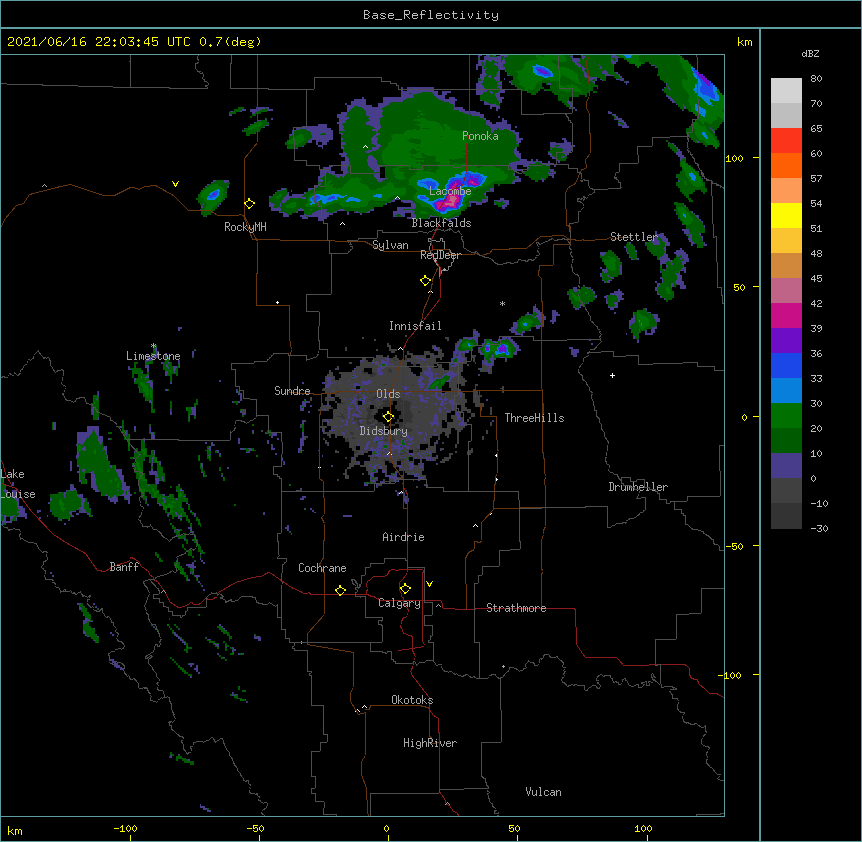Pick the dark orange 57-60 dBZ legend swatch

point(786,165)
